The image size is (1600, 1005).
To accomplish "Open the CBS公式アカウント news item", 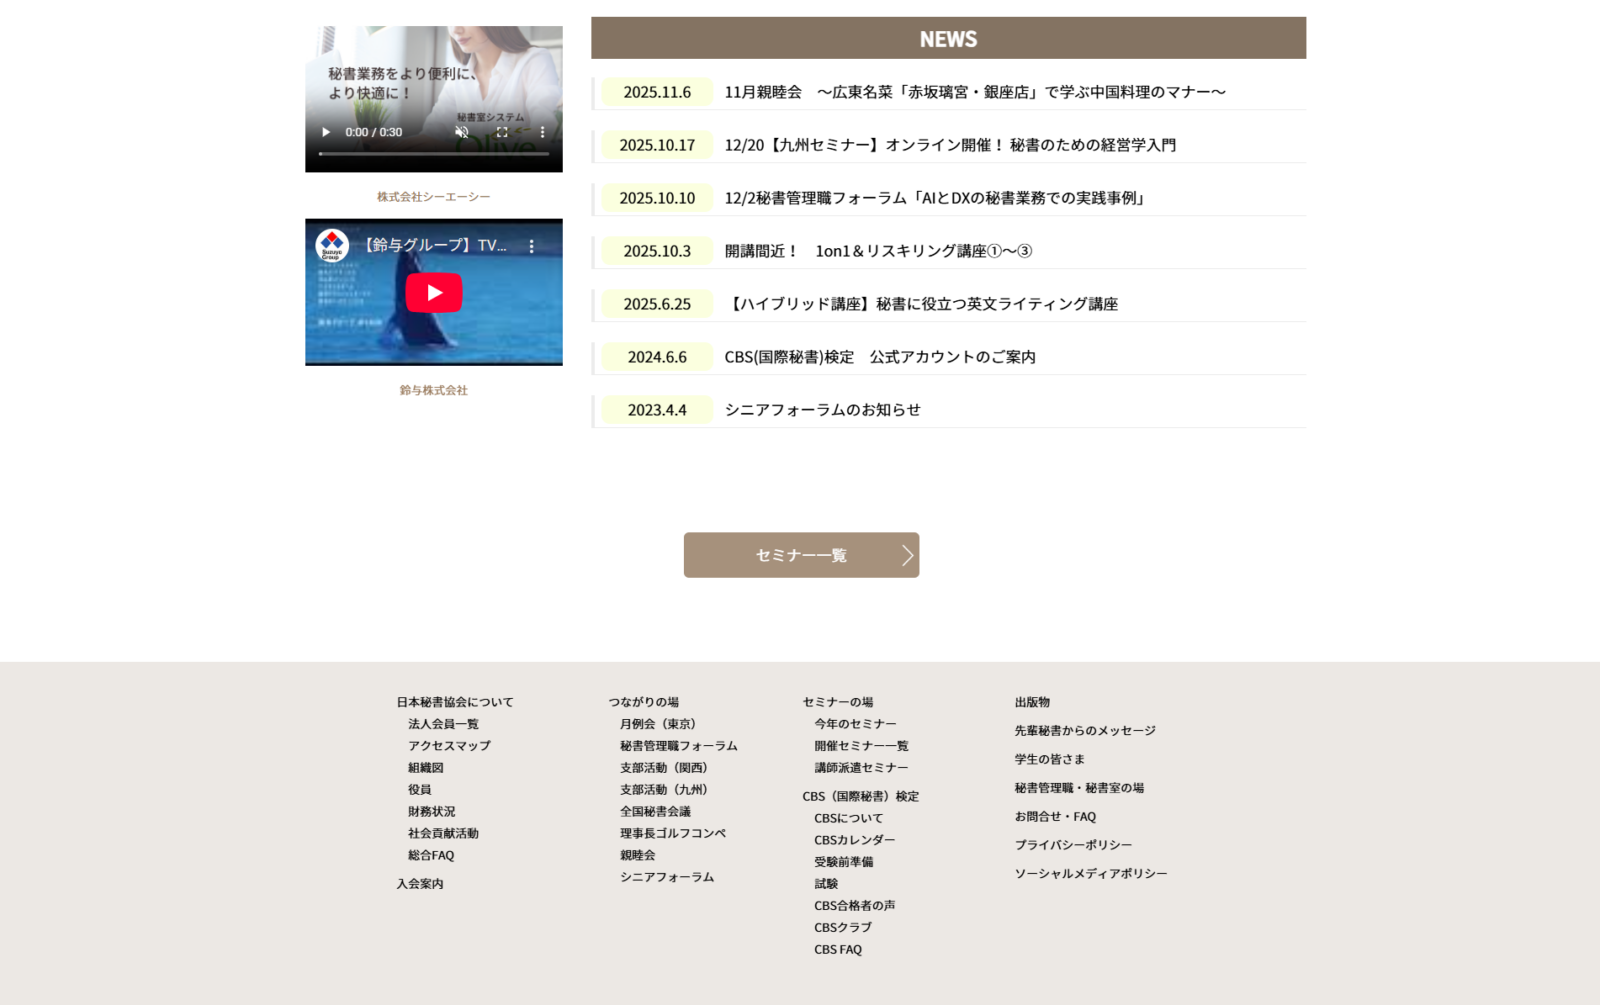I will tap(879, 357).
